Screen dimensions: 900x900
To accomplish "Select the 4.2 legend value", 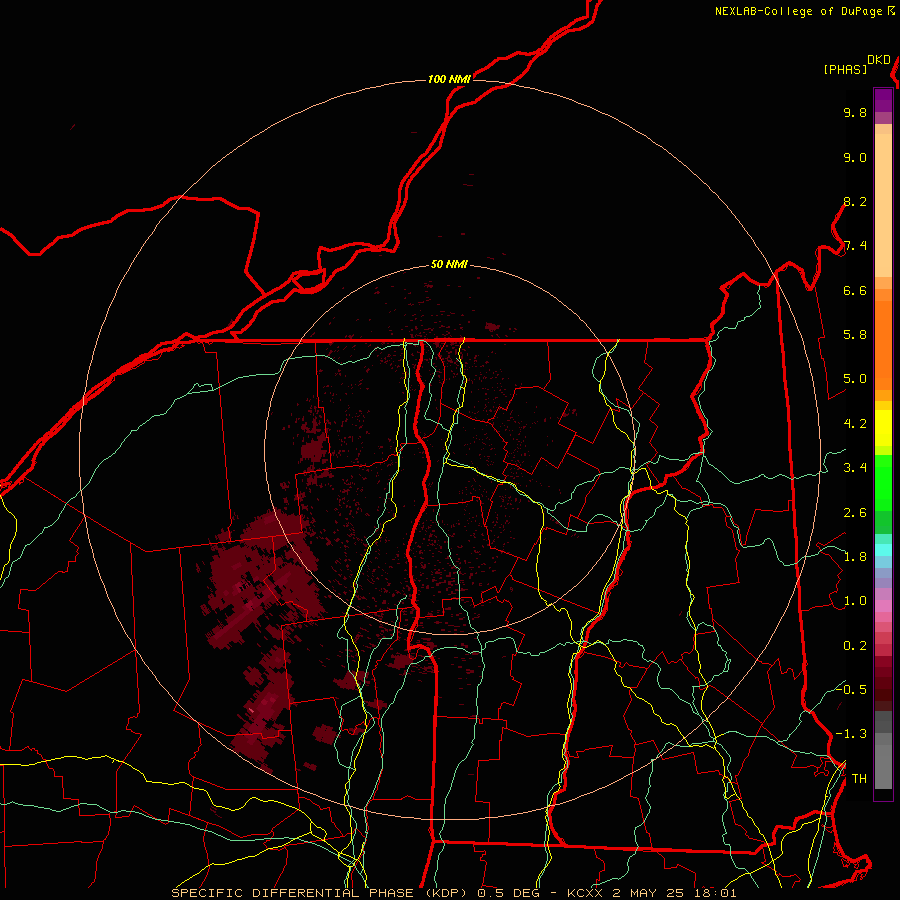I will (x=855, y=424).
